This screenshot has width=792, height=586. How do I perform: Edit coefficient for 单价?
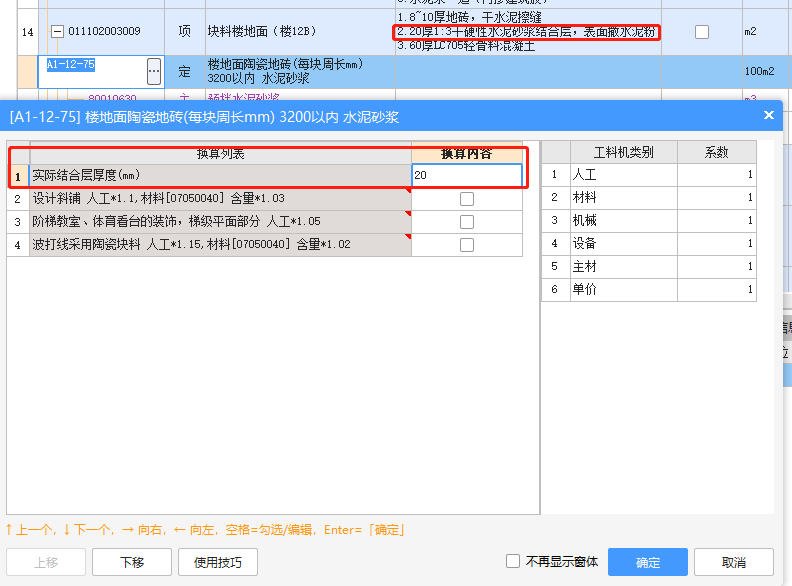716,289
